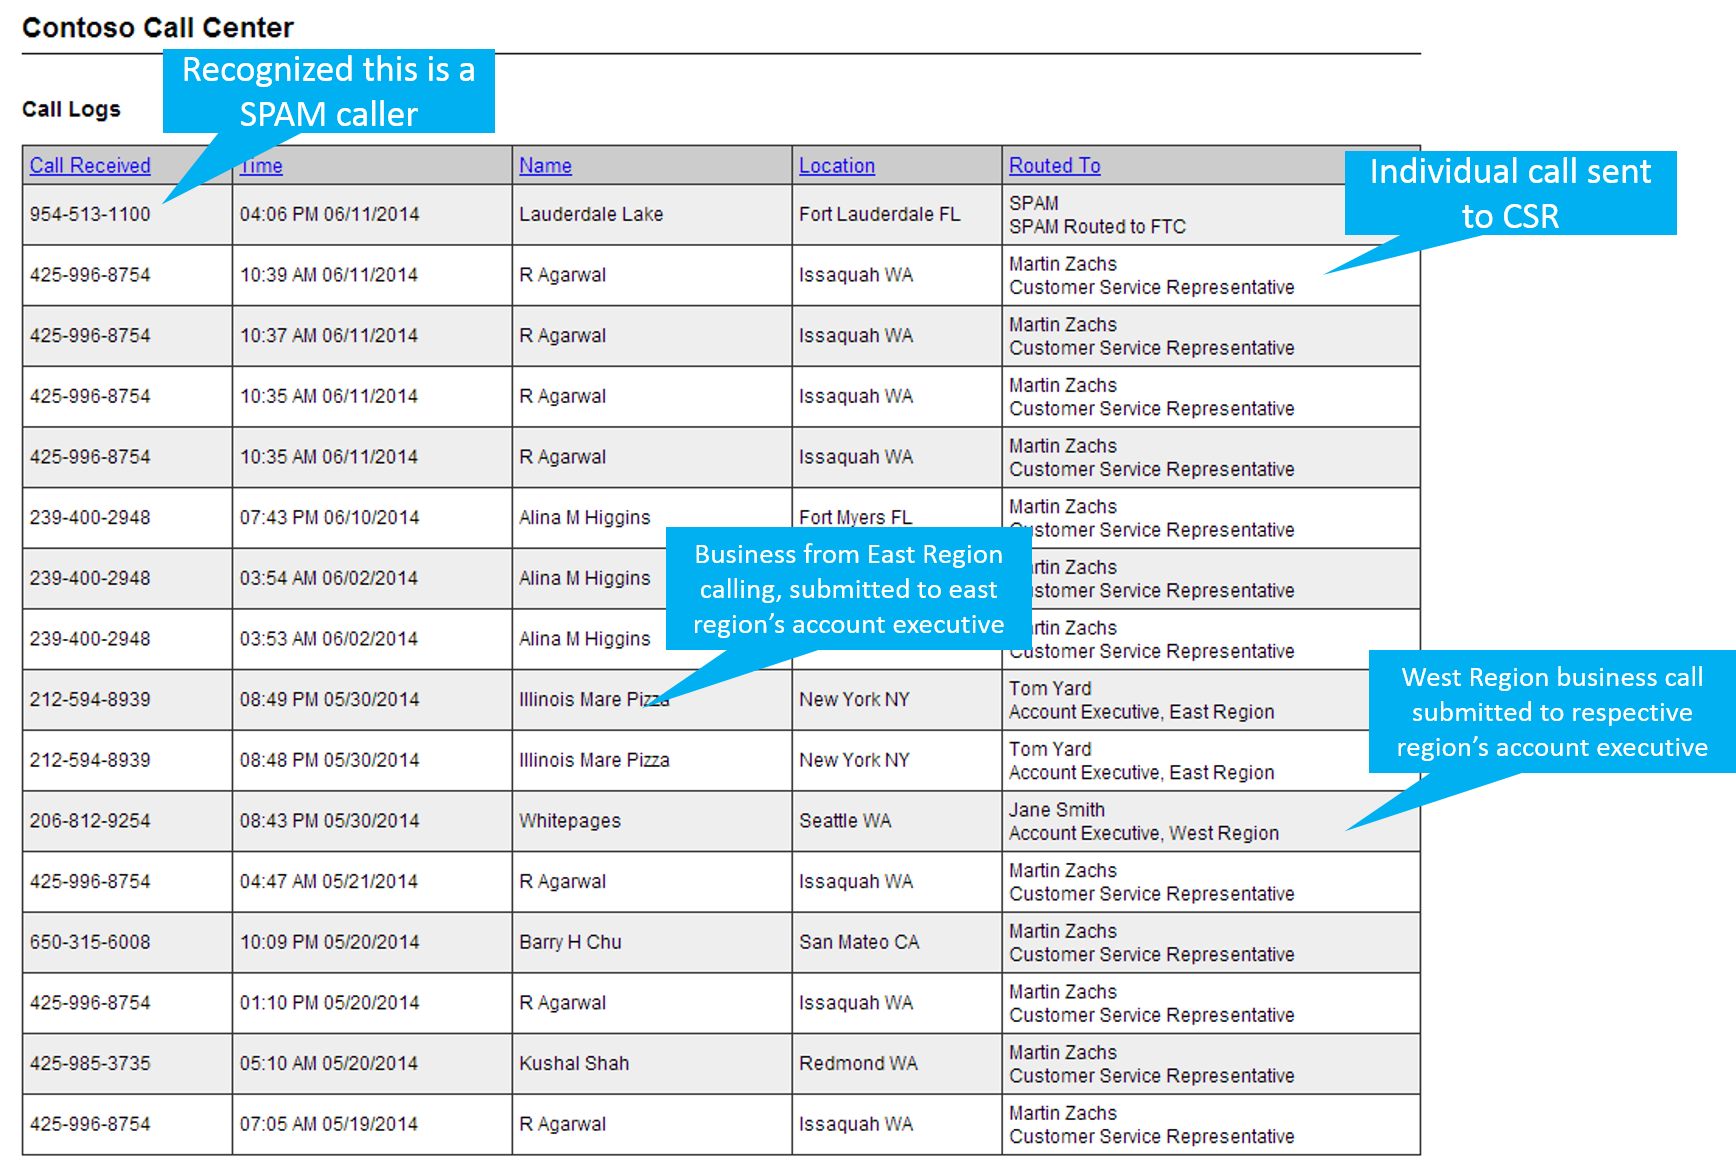
Task: Click the Call Logs heading
Action: pyautogui.click(x=71, y=109)
